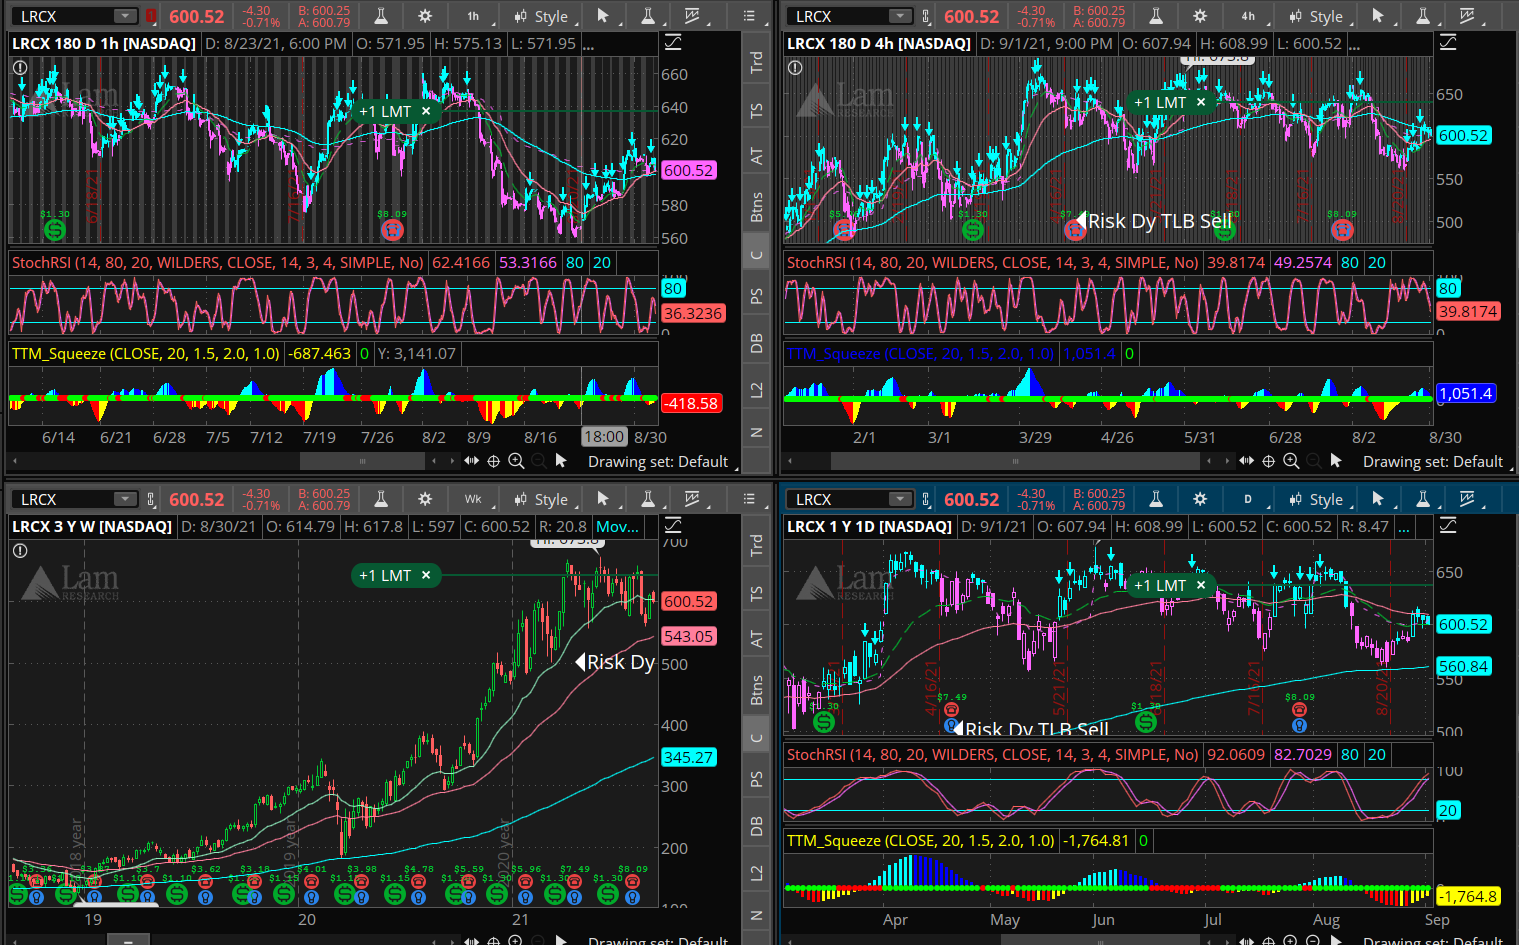Screen dimensions: 1519x945
Task: Toggle TS sidebar on 1h chart
Action: pos(757,110)
